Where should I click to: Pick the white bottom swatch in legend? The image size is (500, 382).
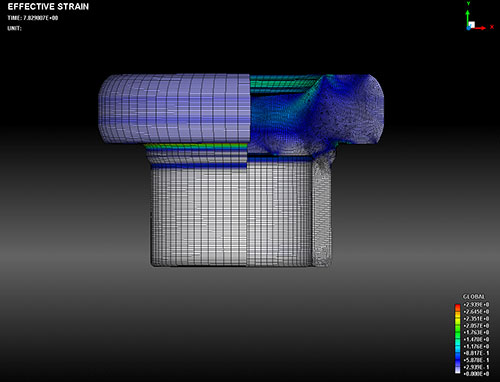click(457, 370)
